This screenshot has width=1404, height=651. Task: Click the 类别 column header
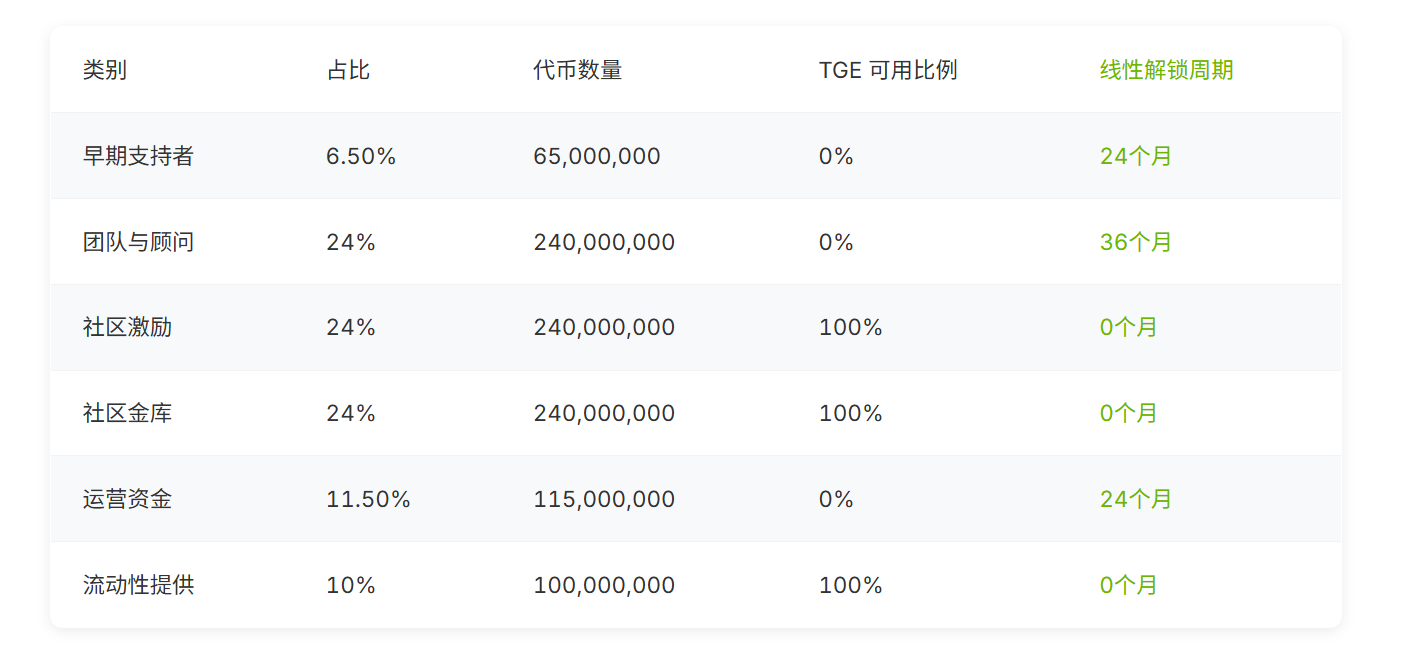click(105, 70)
